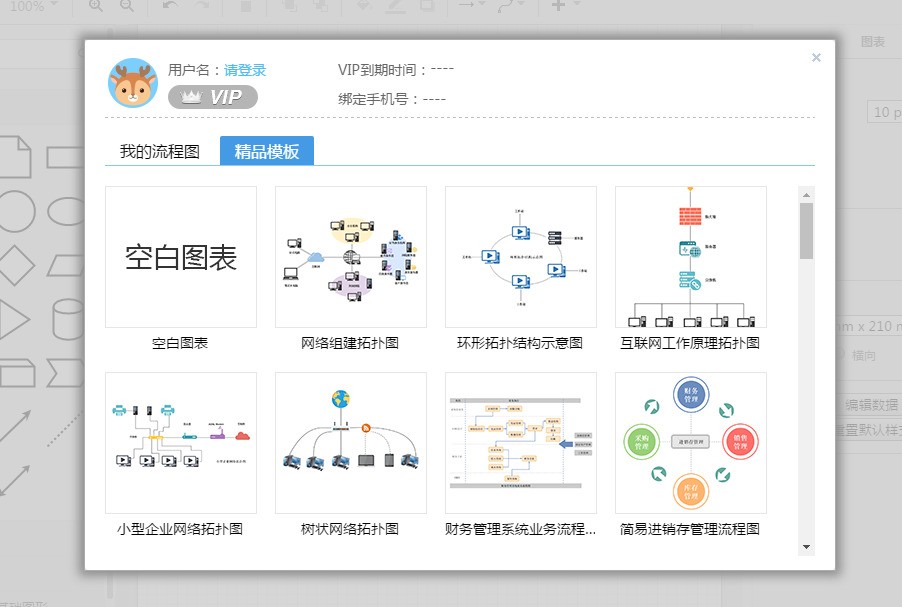Select the double-headed arrow shape
902x607 pixels.
tap(15, 480)
